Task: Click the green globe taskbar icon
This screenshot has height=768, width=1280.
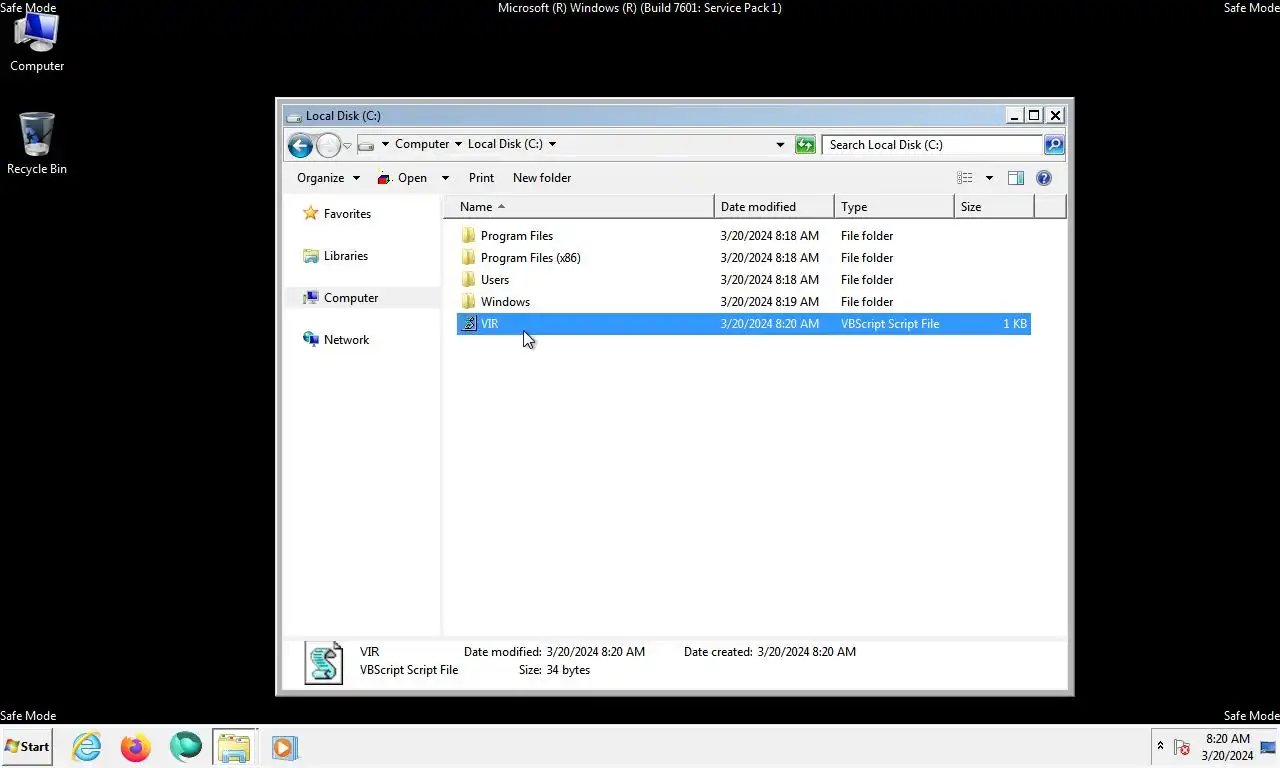Action: coord(185,747)
